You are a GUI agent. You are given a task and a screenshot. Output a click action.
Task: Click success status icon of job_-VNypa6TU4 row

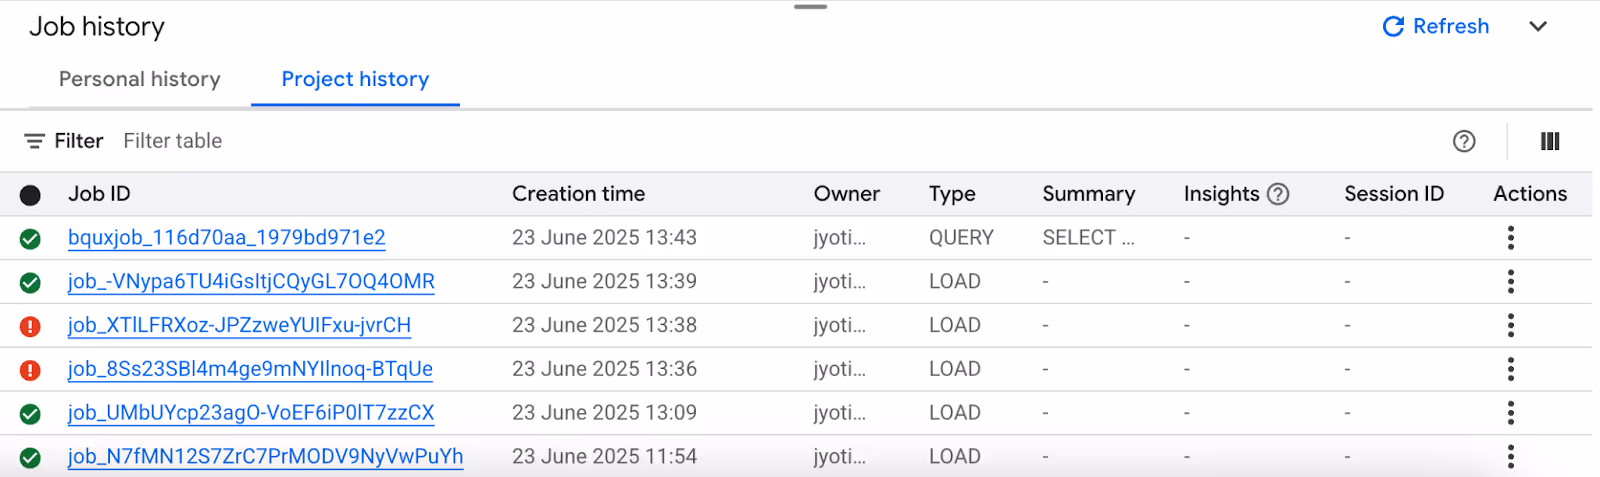pos(30,283)
